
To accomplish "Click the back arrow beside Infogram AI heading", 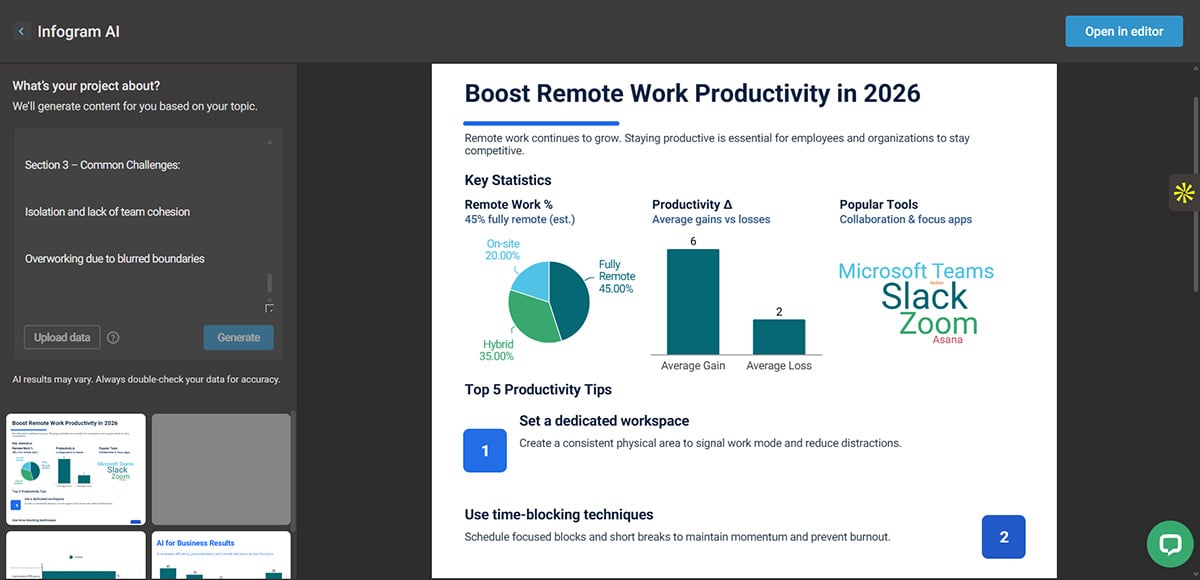I will (20, 31).
